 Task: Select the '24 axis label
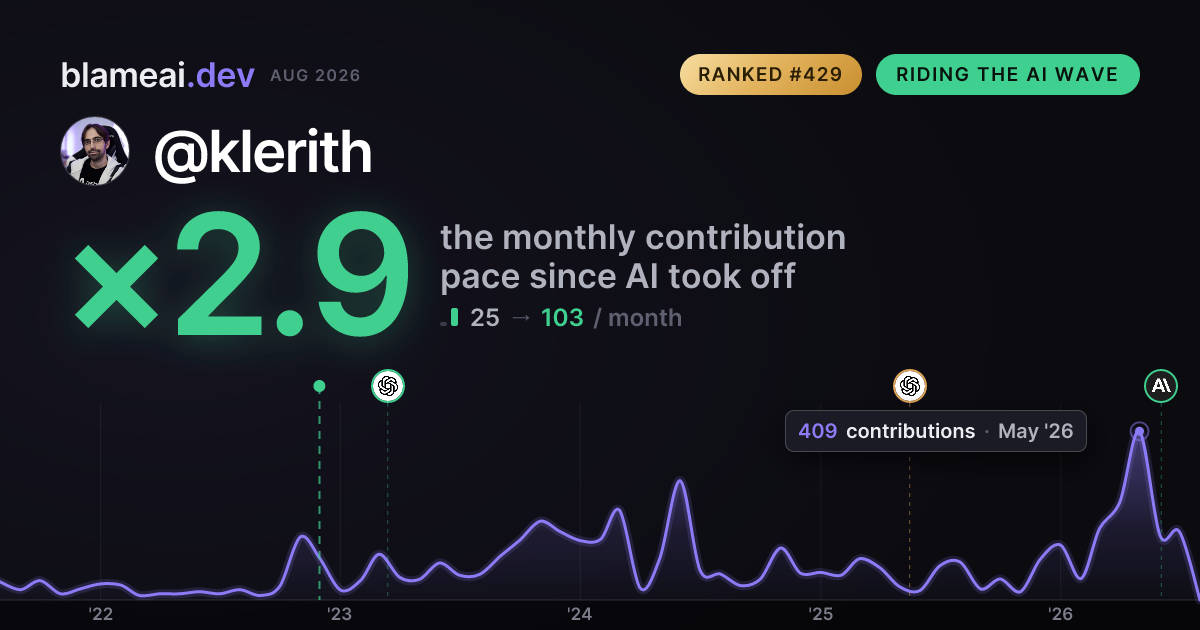pyautogui.click(x=580, y=614)
